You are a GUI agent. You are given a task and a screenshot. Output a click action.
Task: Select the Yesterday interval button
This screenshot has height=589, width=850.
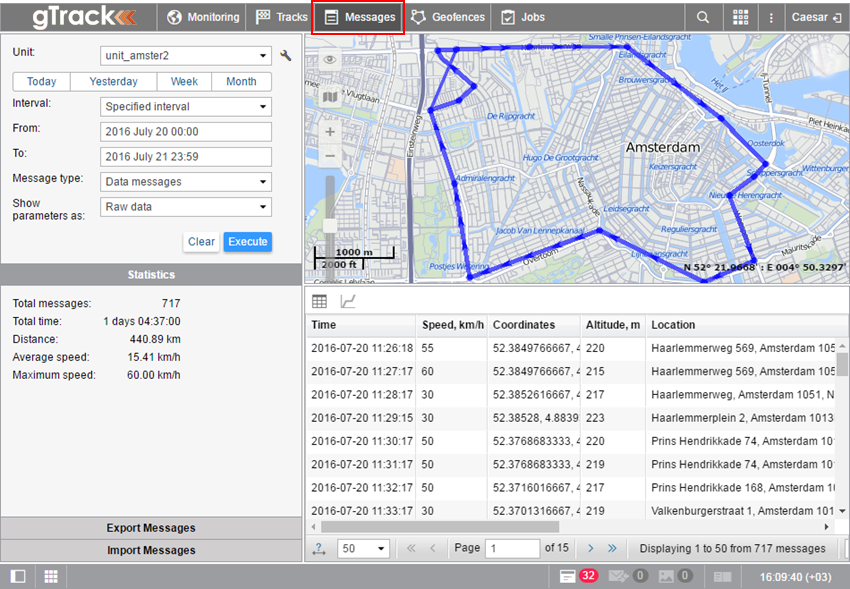pos(113,81)
